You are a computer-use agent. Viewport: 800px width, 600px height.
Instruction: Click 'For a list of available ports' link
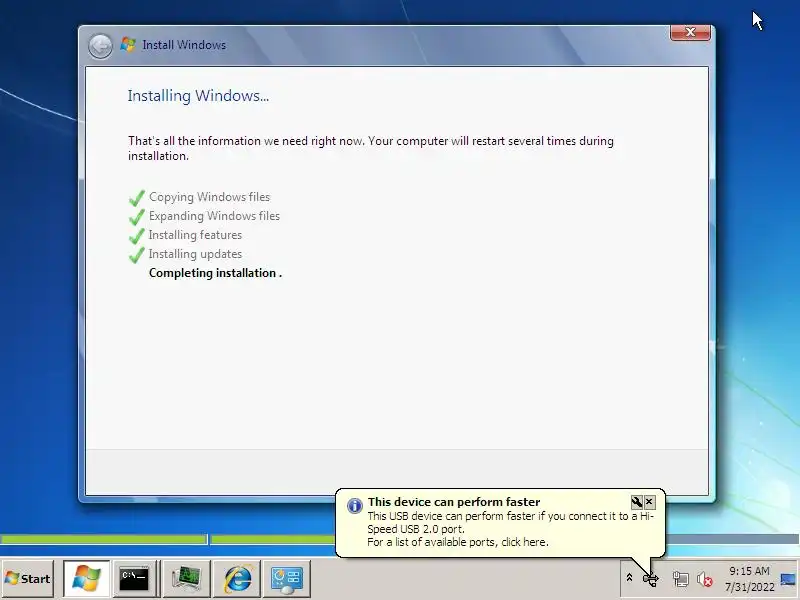point(458,542)
